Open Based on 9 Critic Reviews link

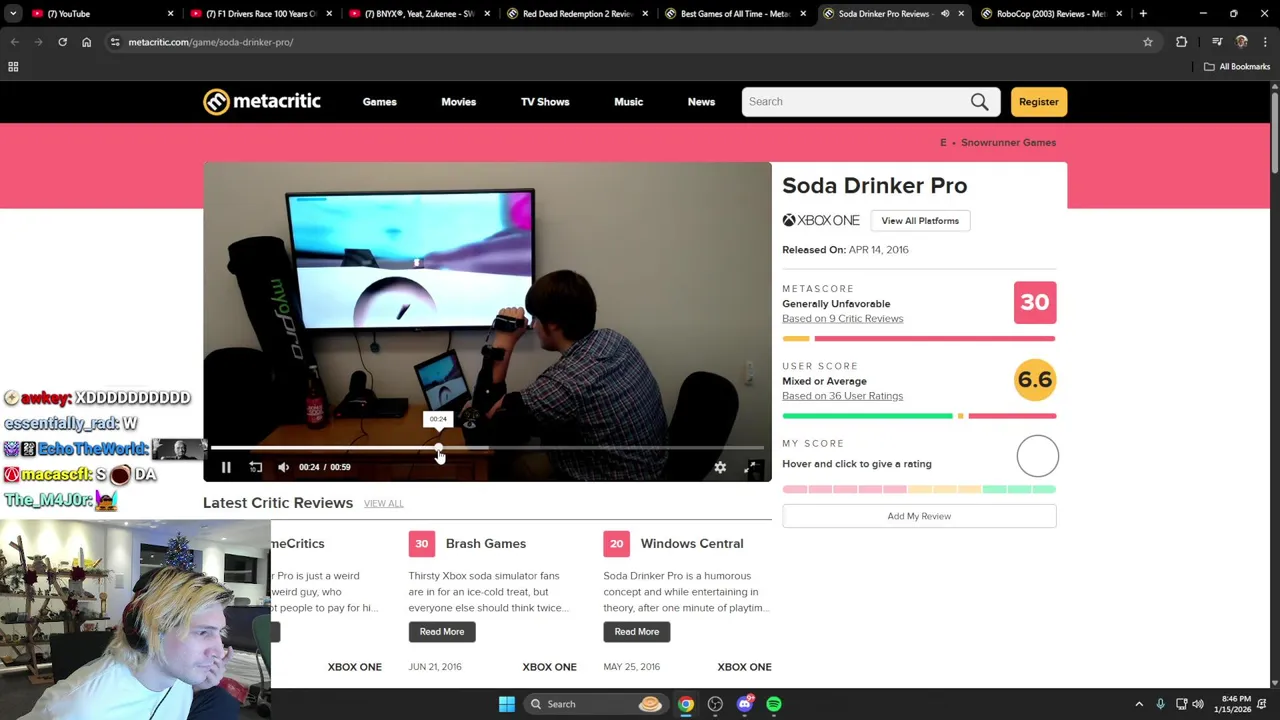coord(842,319)
